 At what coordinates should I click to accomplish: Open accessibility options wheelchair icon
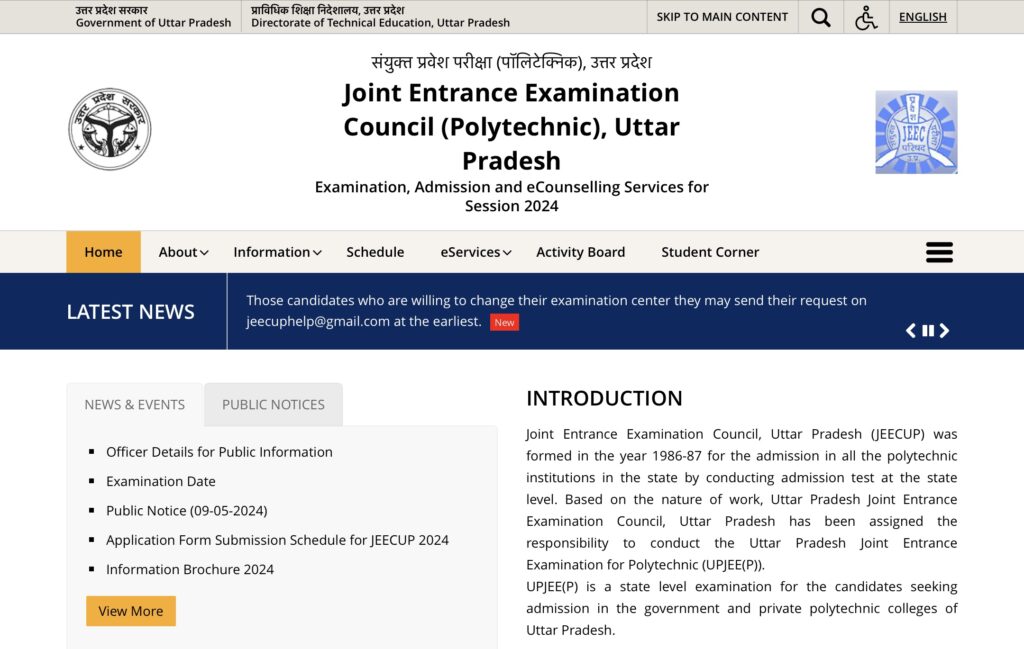click(x=865, y=18)
